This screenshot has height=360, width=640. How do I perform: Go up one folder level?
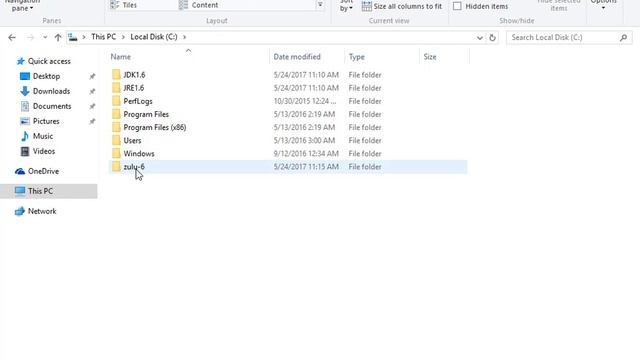(x=58, y=38)
